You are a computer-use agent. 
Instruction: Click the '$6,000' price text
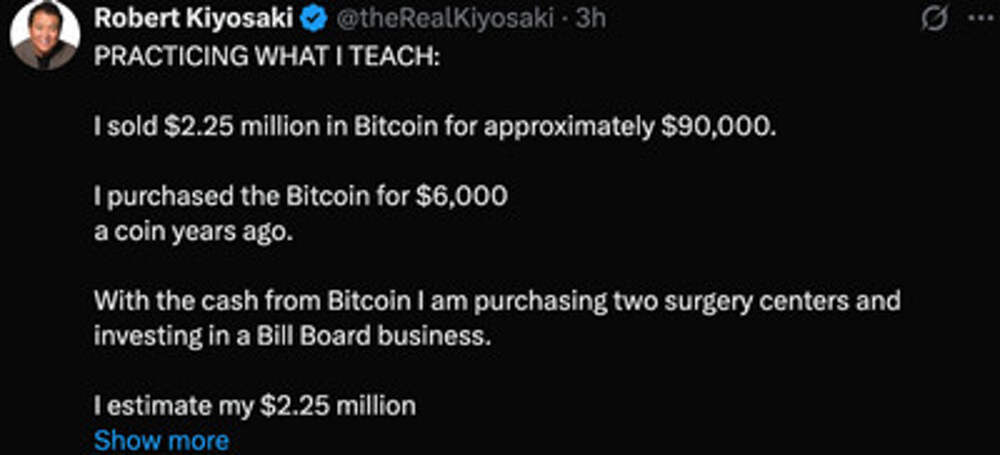coord(470,194)
